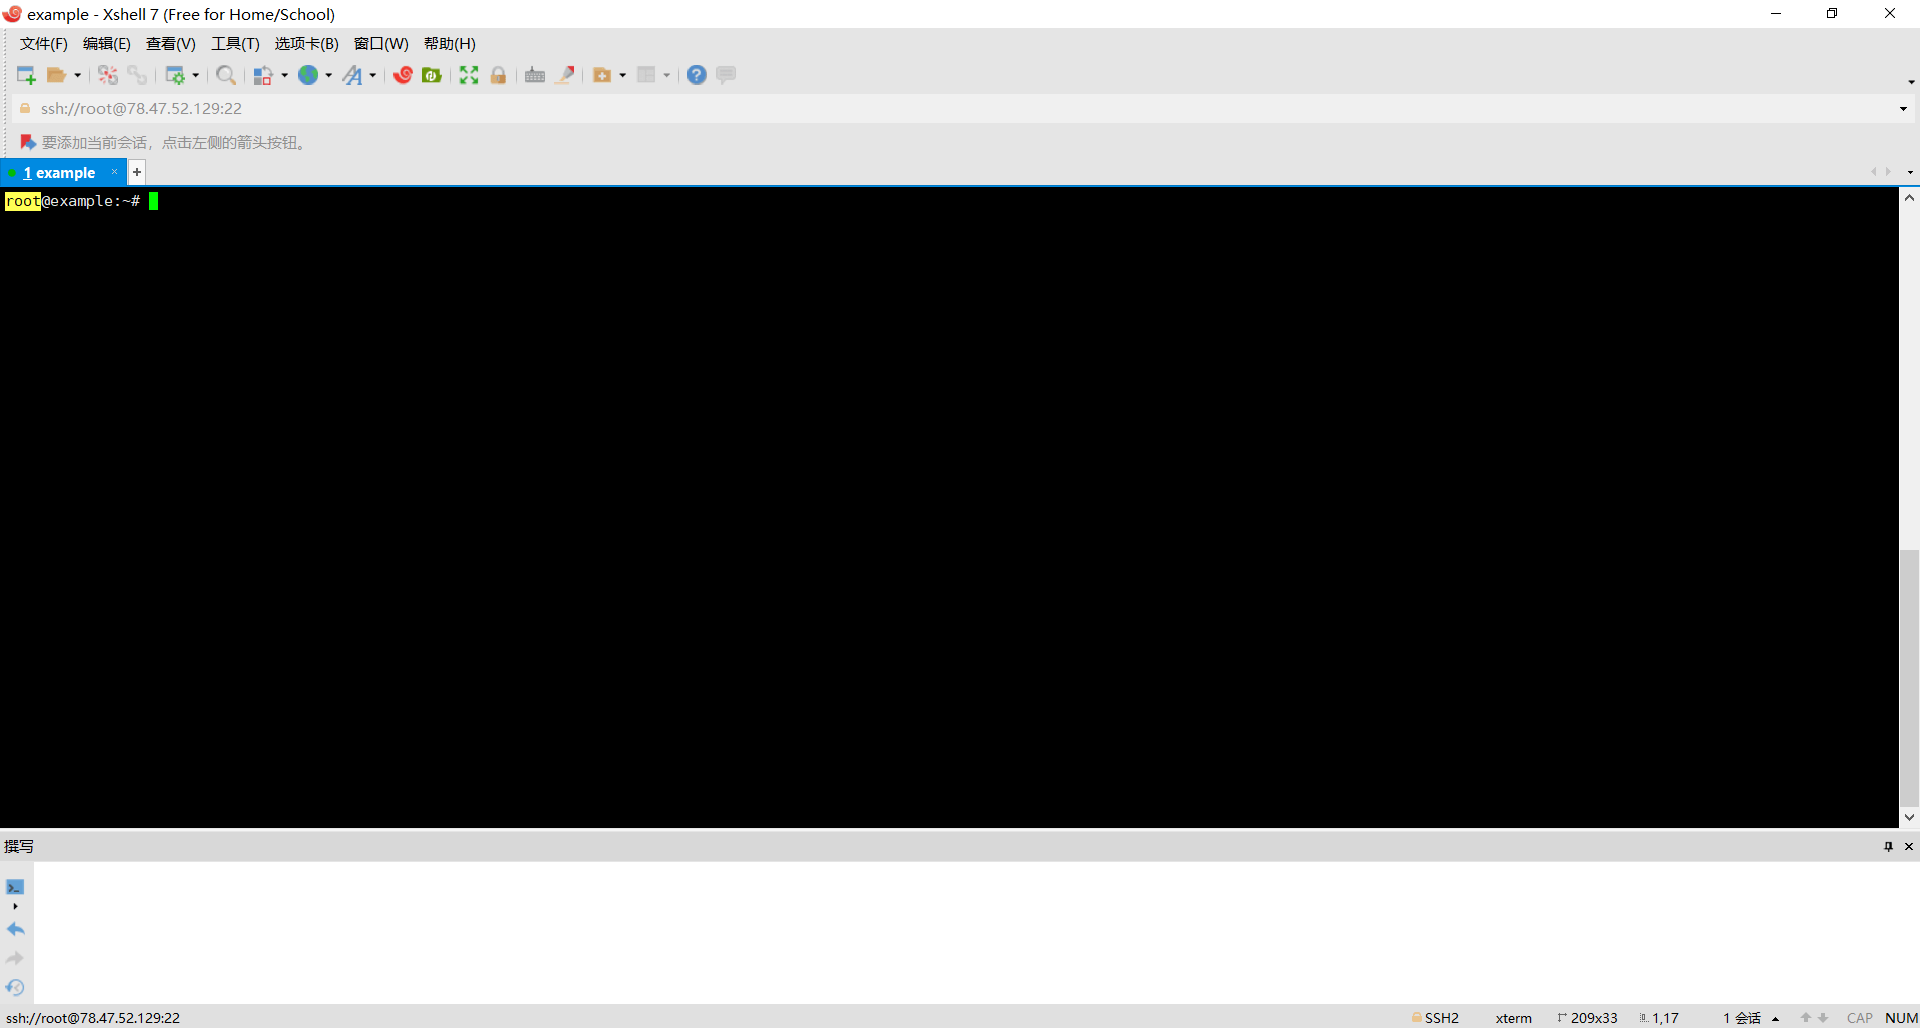Select the 1 example session tab
1920x1028 pixels.
click(60, 173)
